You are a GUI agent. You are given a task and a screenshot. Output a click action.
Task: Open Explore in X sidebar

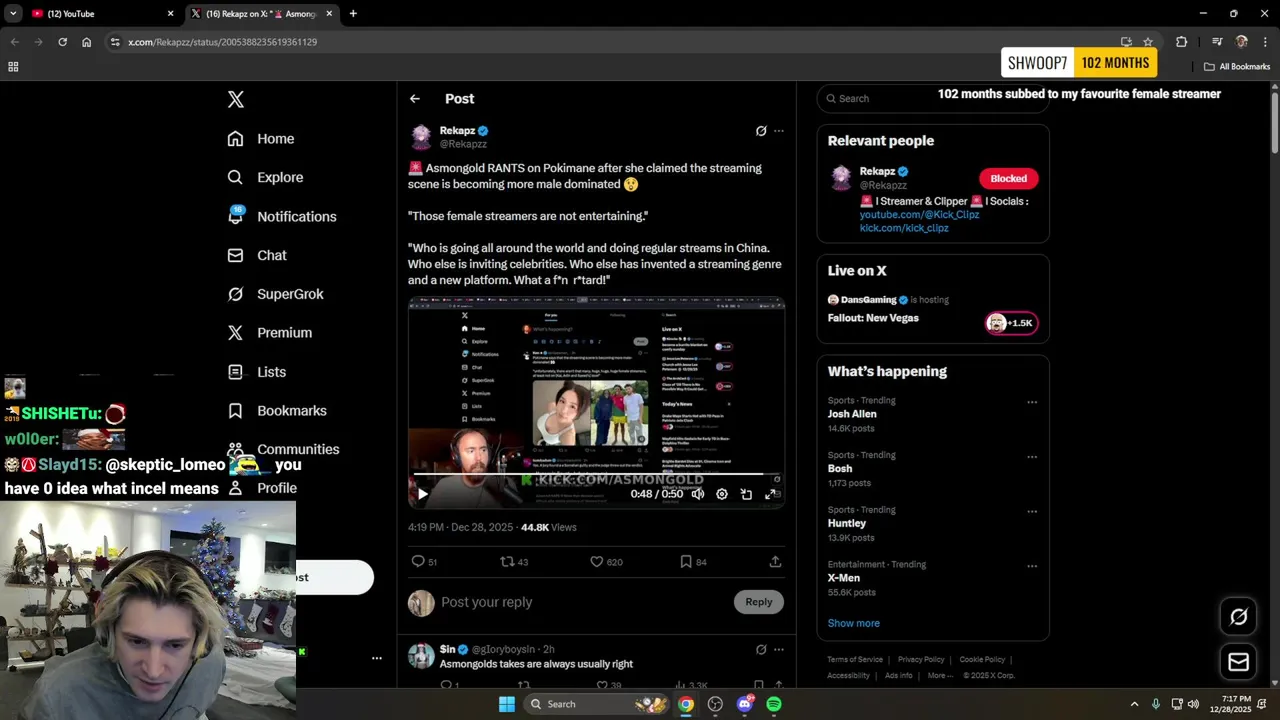tap(265, 177)
